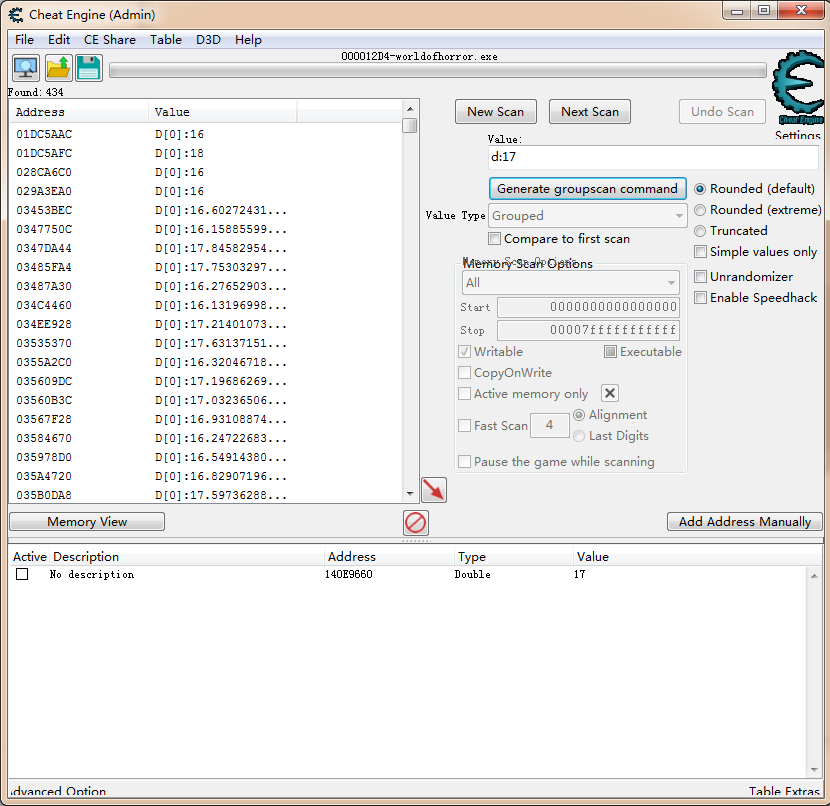Screen dimensions: 830x806
Task: Open the Value Type Grouped dropdown
Action: pyautogui.click(x=588, y=216)
